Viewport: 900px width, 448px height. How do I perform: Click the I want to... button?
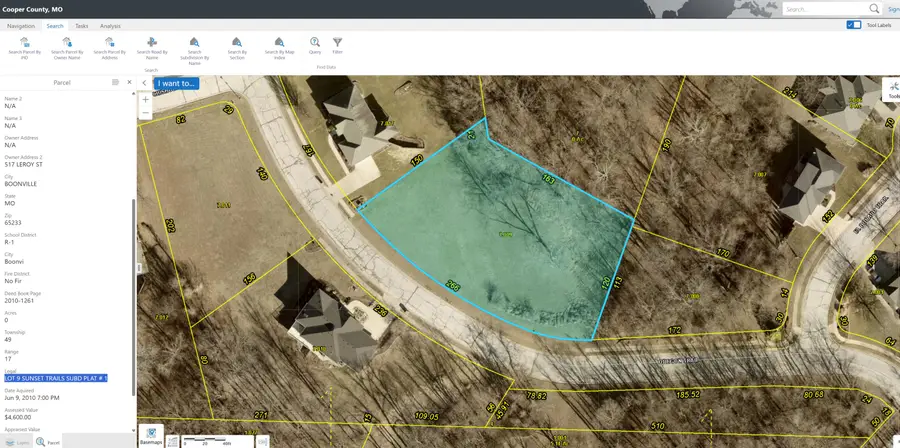[x=176, y=83]
